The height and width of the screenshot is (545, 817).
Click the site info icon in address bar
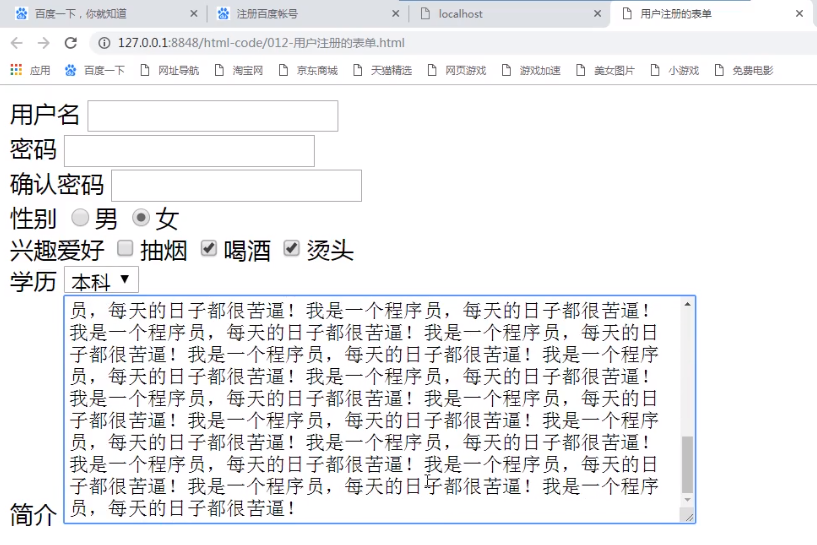[x=104, y=43]
